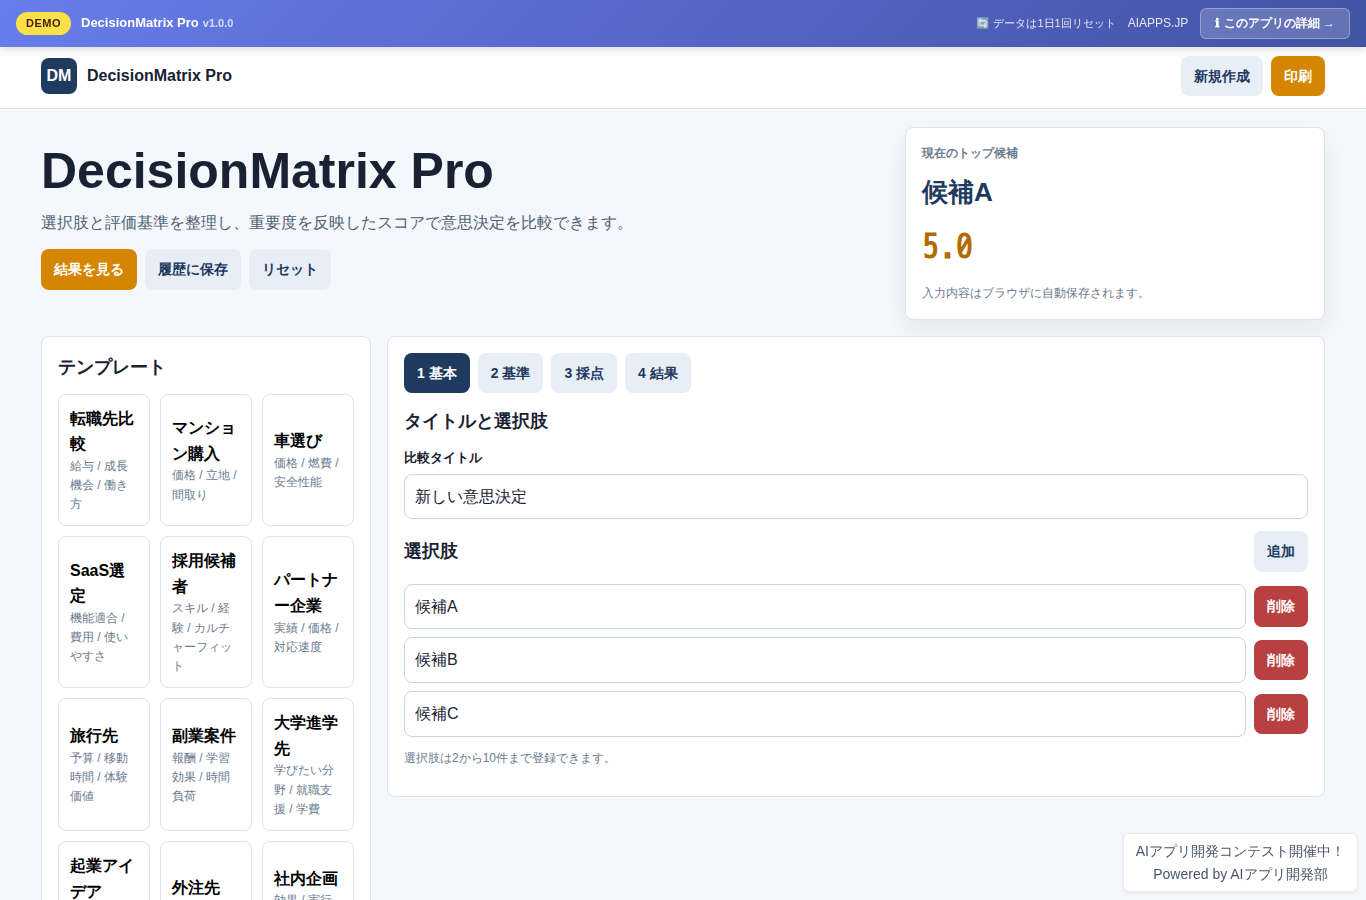The image size is (1366, 900).
Task: Select the SaaS選定 template
Action: (x=104, y=612)
